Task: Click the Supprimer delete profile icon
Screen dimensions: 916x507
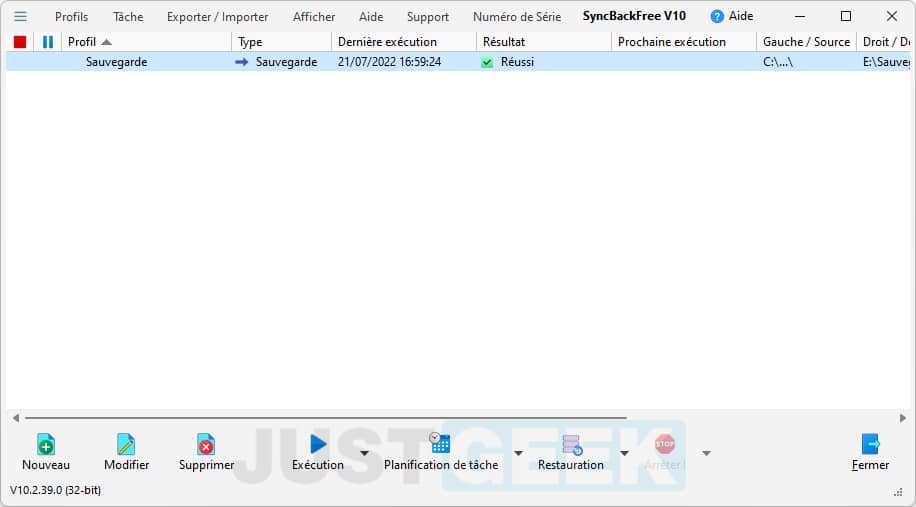Action: (x=206, y=445)
